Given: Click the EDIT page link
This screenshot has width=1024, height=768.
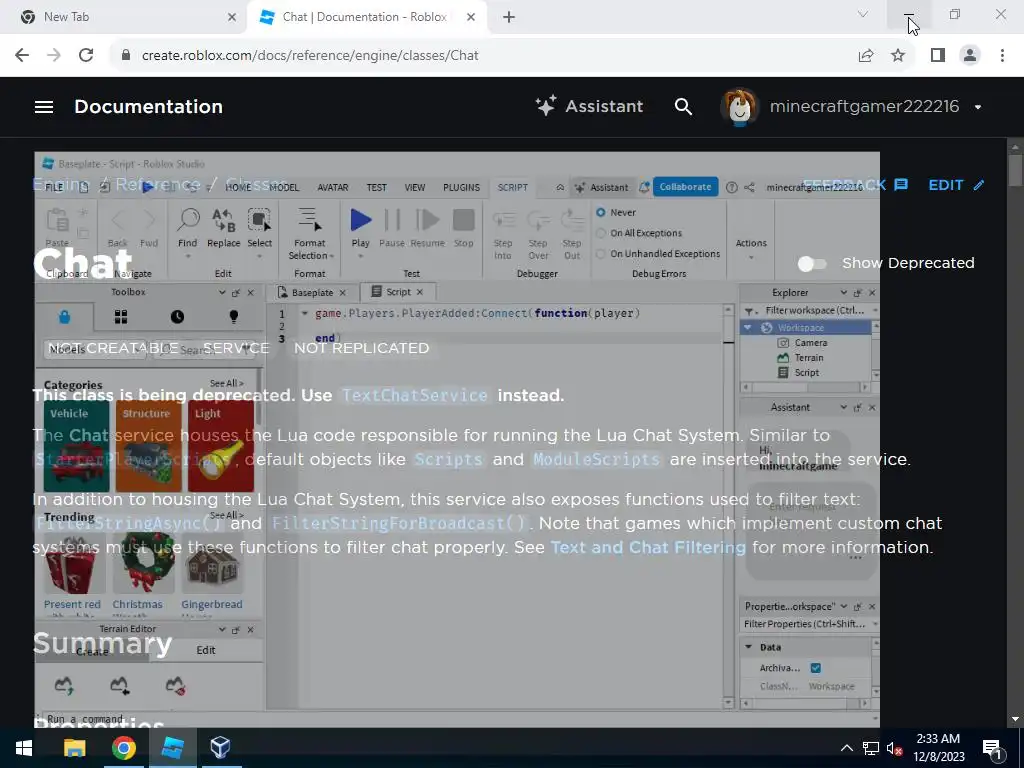Looking at the screenshot, I should click(x=956, y=185).
